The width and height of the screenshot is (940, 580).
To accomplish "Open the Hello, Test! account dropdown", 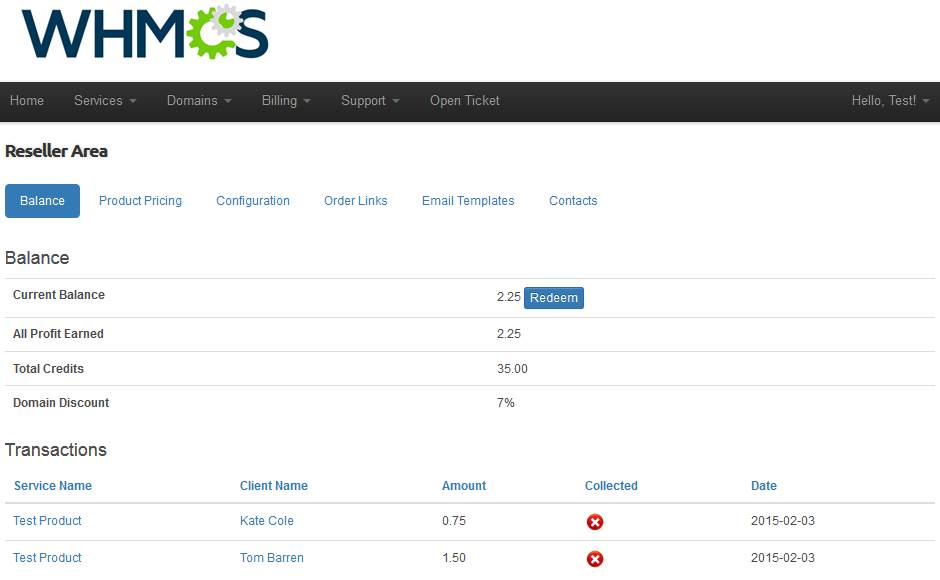I will [890, 101].
